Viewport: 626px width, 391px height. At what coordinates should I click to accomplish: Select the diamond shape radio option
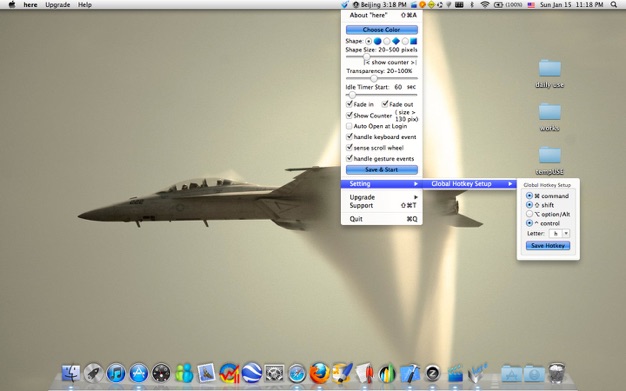pyautogui.click(x=387, y=41)
